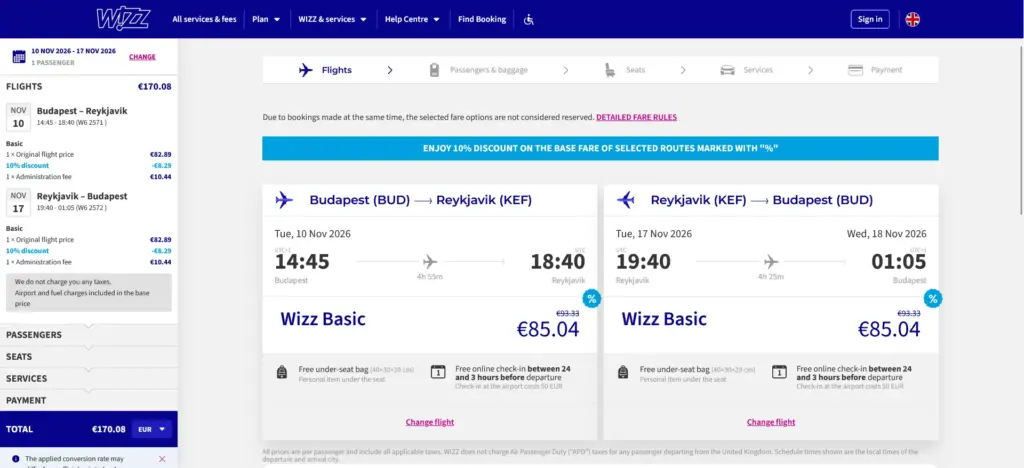This screenshot has width=1024, height=468.
Task: Open the WIZZ & services dropdown
Action: tap(332, 20)
